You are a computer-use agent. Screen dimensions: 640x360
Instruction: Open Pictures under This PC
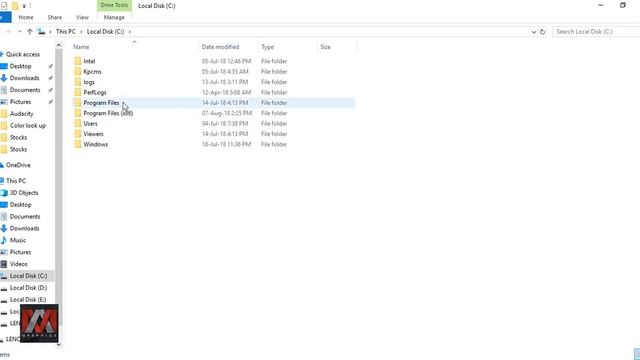tap(20, 252)
